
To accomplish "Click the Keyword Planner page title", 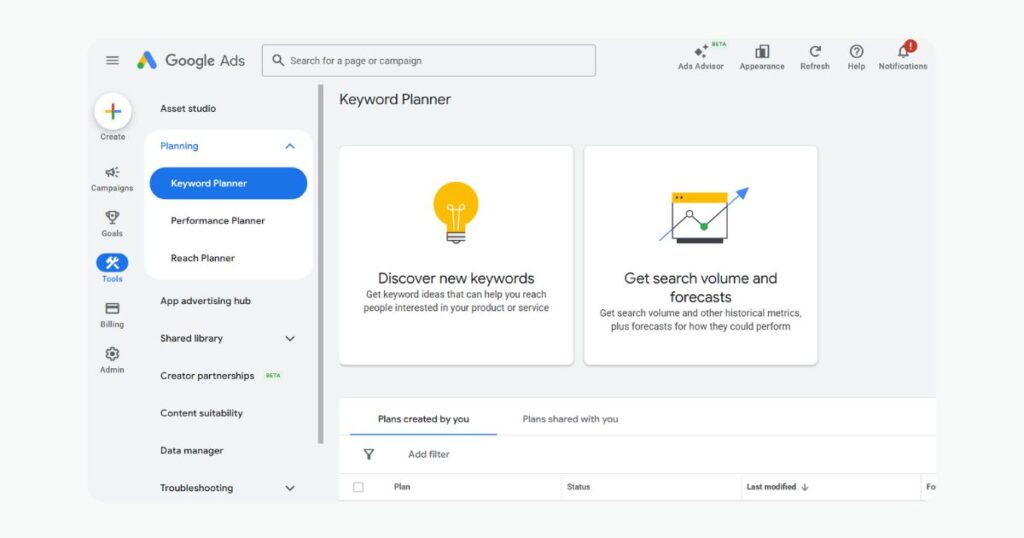I will click(x=395, y=99).
